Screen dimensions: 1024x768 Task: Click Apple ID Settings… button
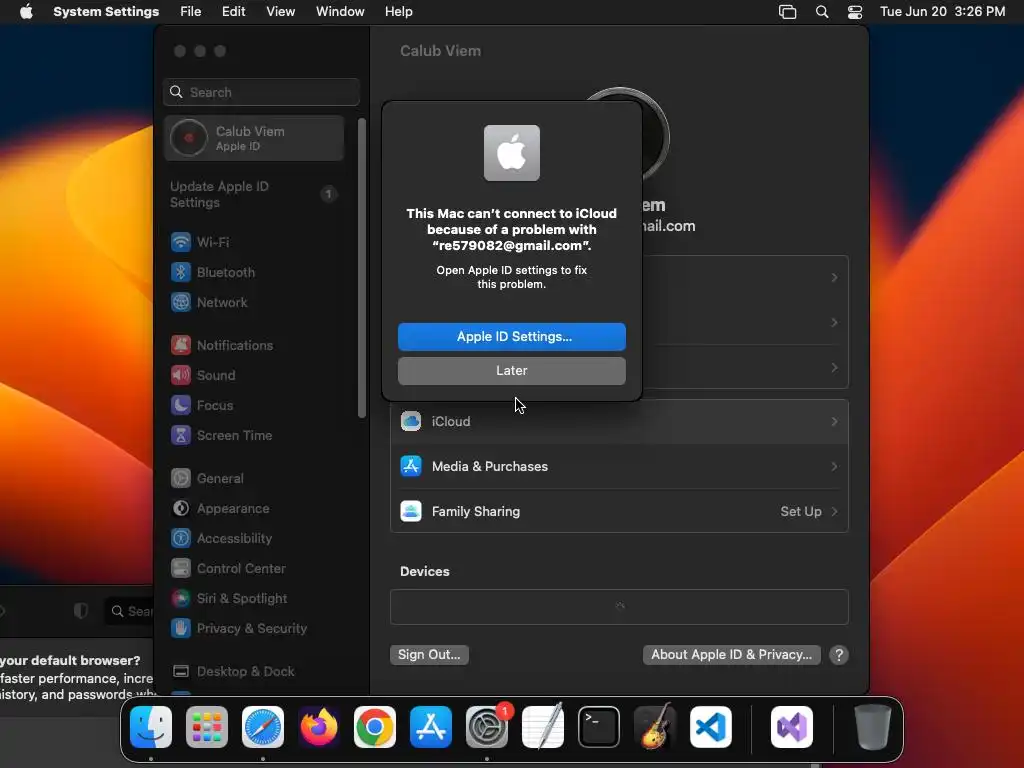[x=512, y=336]
